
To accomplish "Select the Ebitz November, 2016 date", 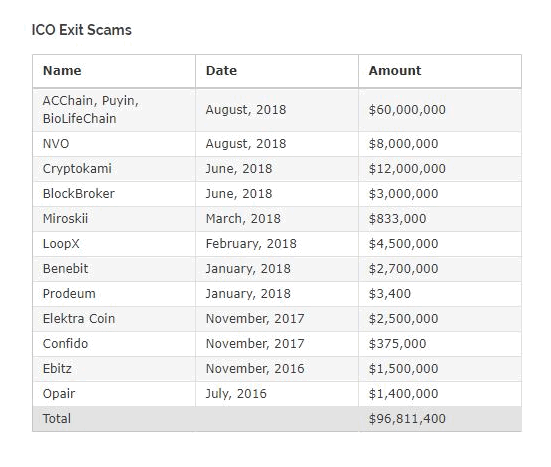I will coord(255,369).
